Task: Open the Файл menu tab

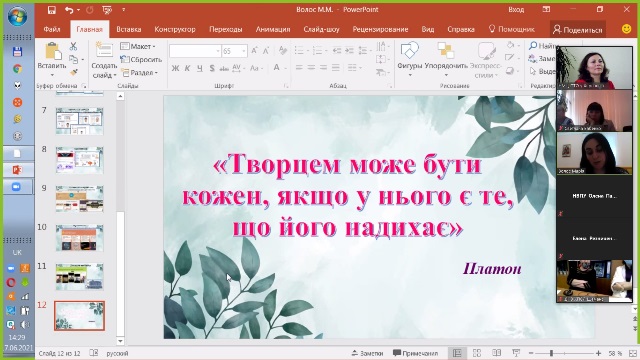Action: tap(52, 29)
